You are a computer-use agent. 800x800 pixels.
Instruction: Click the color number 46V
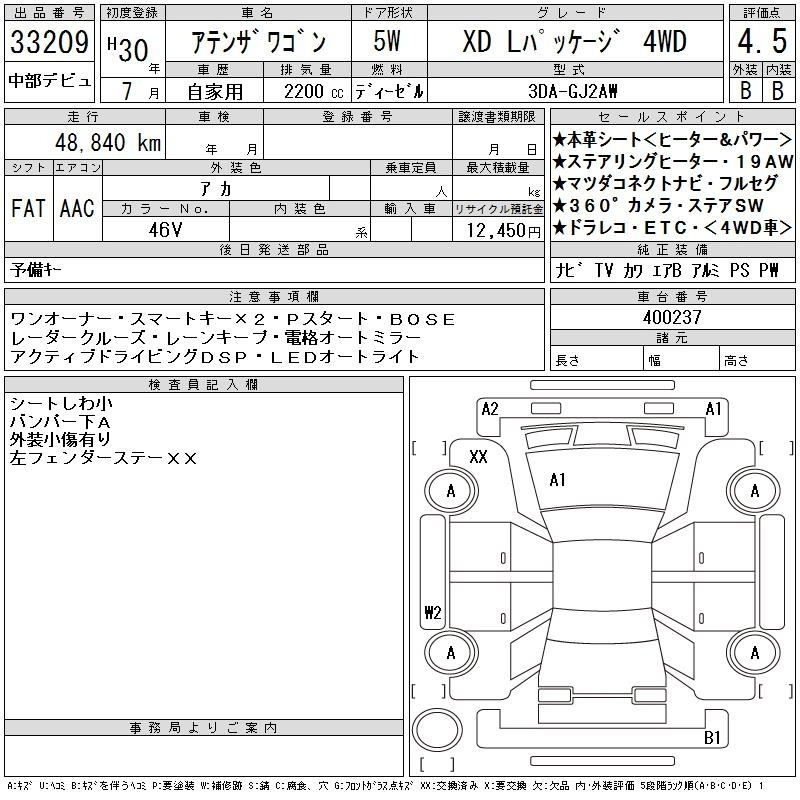click(x=165, y=230)
